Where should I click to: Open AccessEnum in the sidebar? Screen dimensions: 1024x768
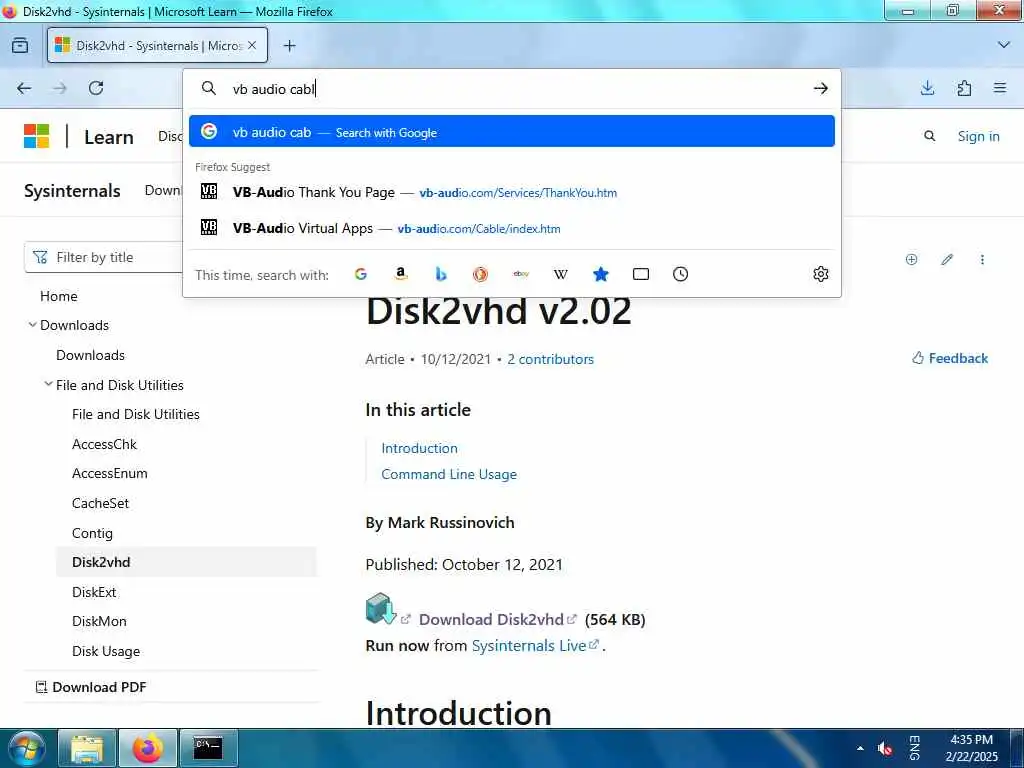pos(110,473)
